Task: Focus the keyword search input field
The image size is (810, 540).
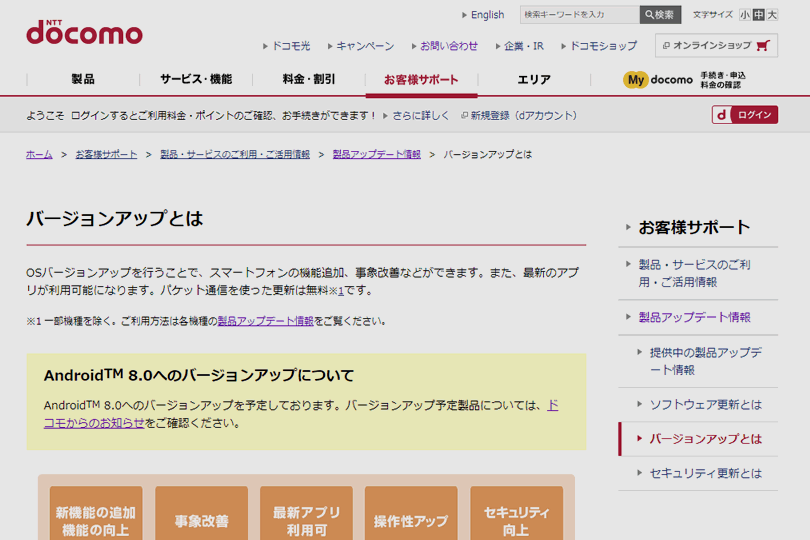Action: point(580,14)
